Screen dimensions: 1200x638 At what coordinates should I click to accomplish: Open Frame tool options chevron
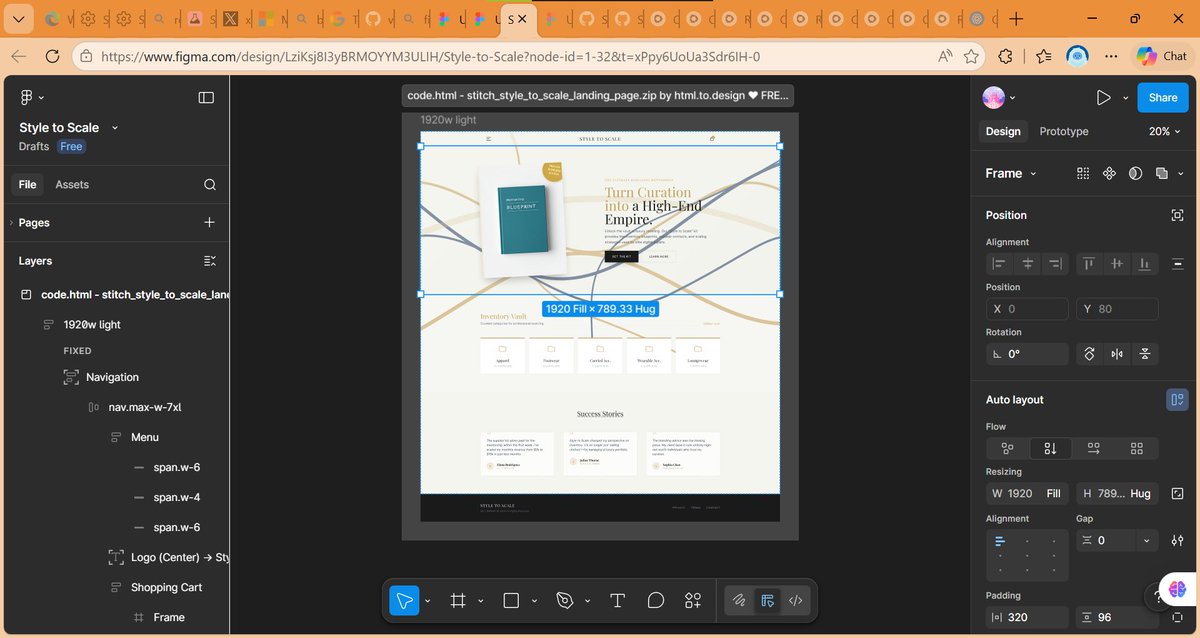click(x=480, y=601)
